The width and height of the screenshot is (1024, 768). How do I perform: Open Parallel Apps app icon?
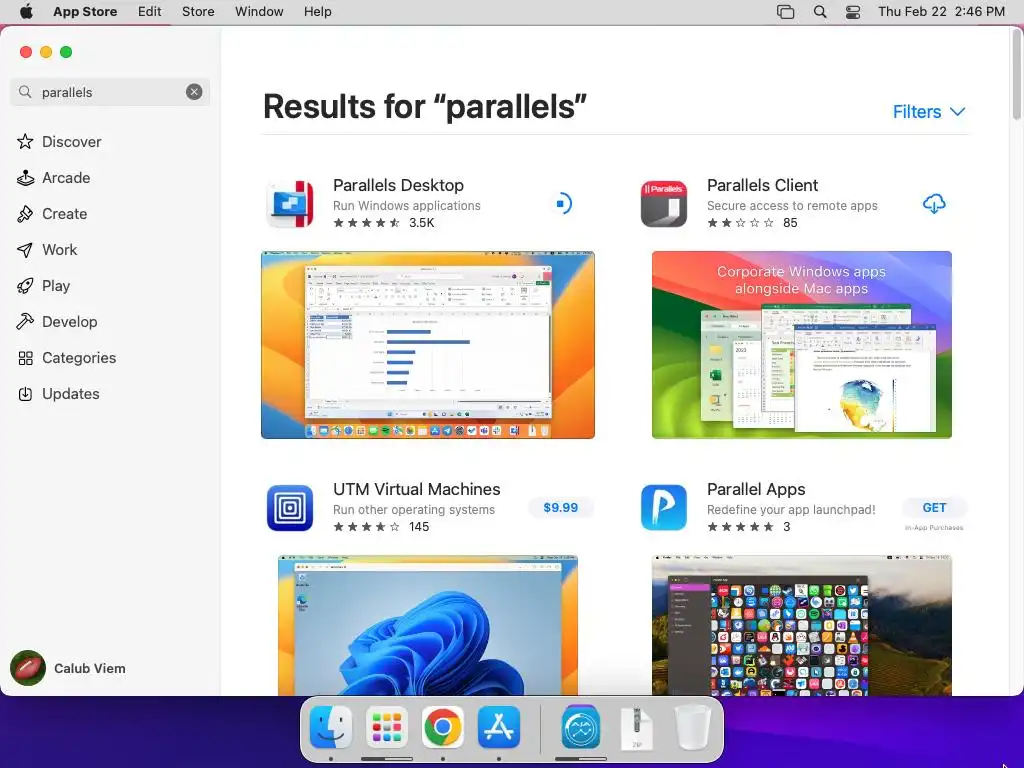point(664,507)
